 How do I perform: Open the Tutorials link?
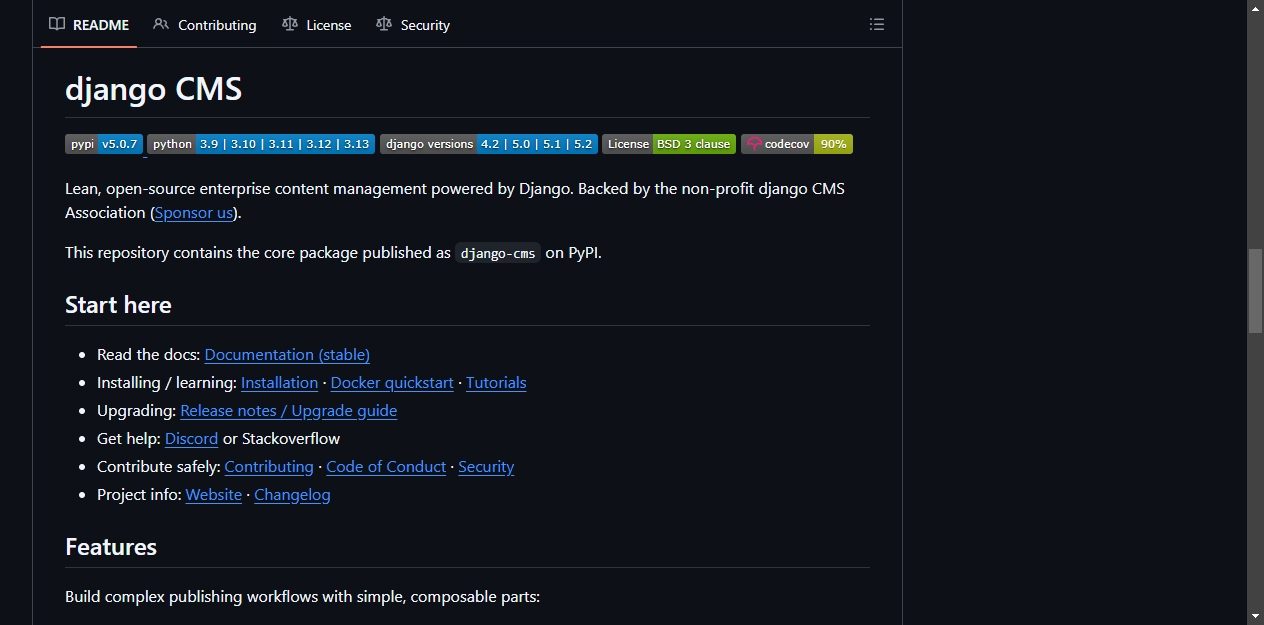coord(496,383)
